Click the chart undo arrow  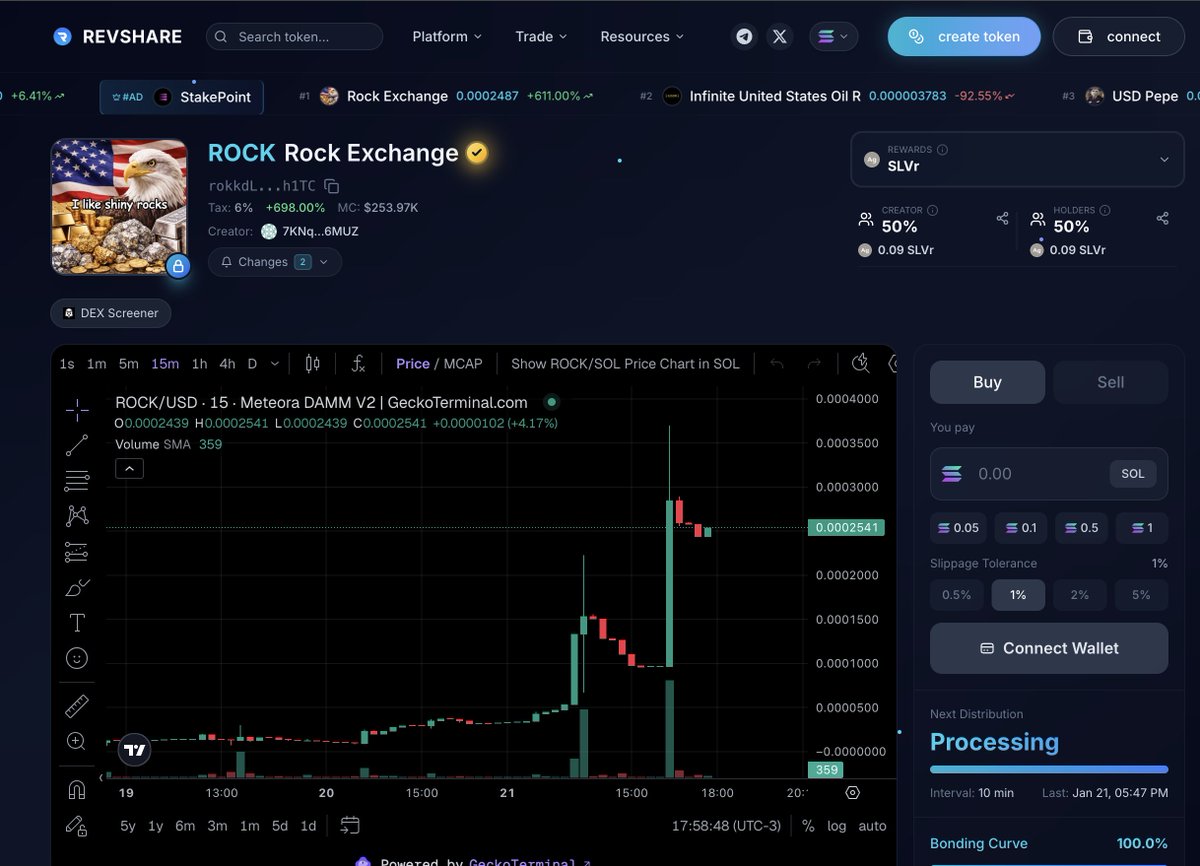(x=777, y=364)
